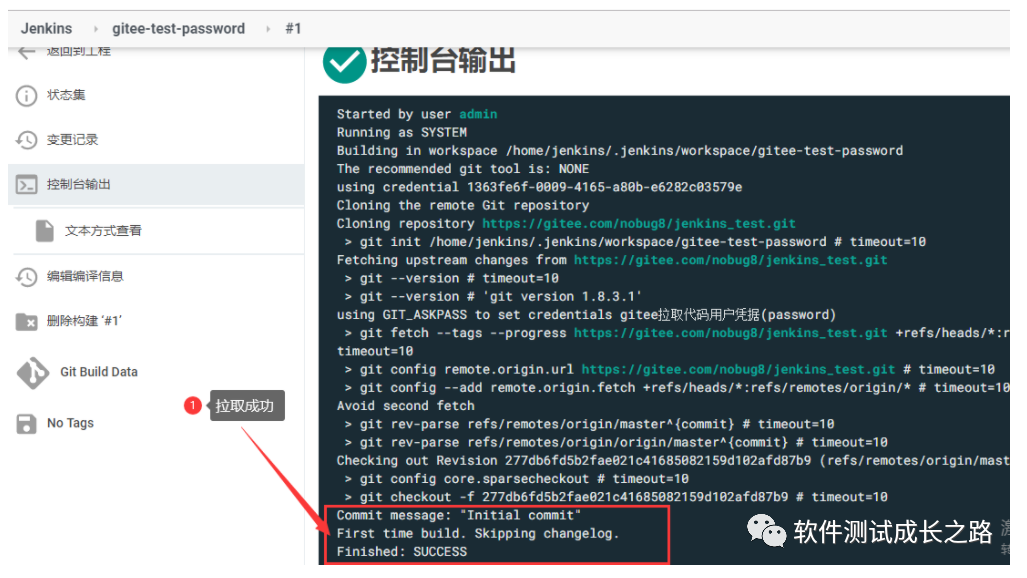The height and width of the screenshot is (578, 1027).
Task: Click the "'git version 1.8.3.1'" console line
Action: point(493,296)
